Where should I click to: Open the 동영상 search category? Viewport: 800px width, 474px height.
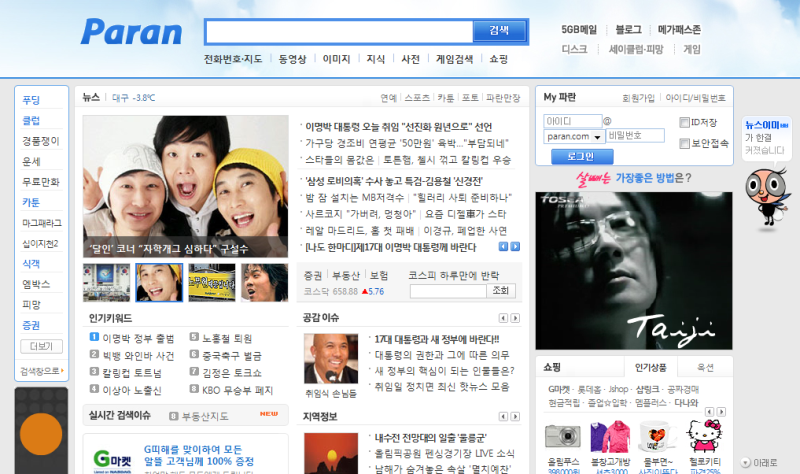tap(292, 59)
